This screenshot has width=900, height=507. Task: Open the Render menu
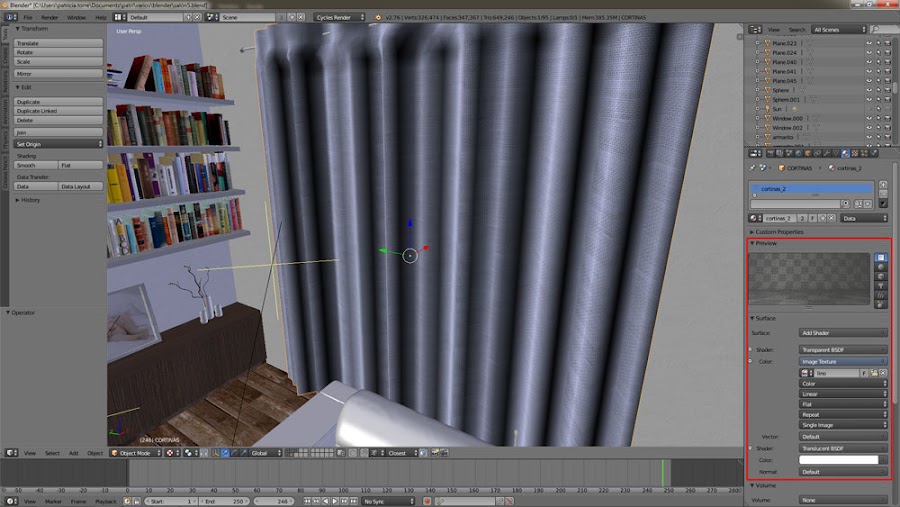[49, 17]
